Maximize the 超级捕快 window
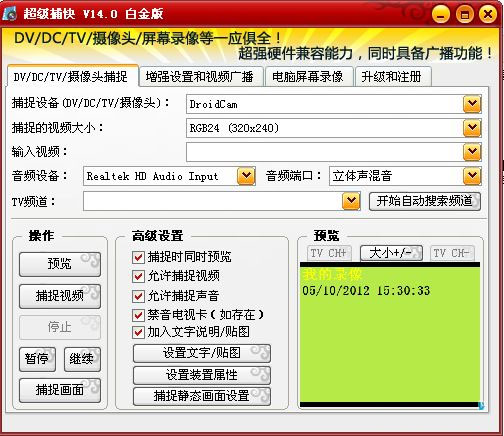Image resolution: width=504 pixels, height=436 pixels. click(465, 15)
